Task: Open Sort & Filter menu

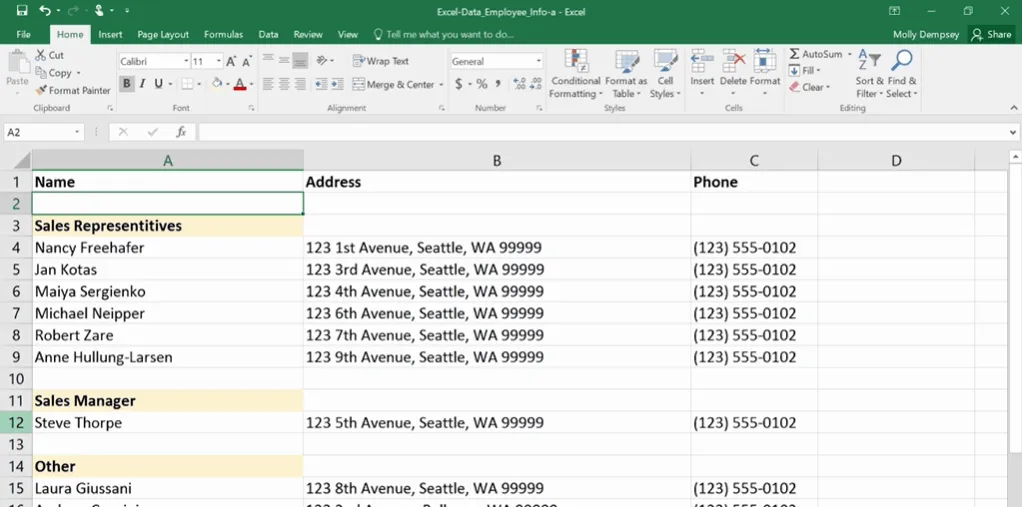Action: (869, 74)
